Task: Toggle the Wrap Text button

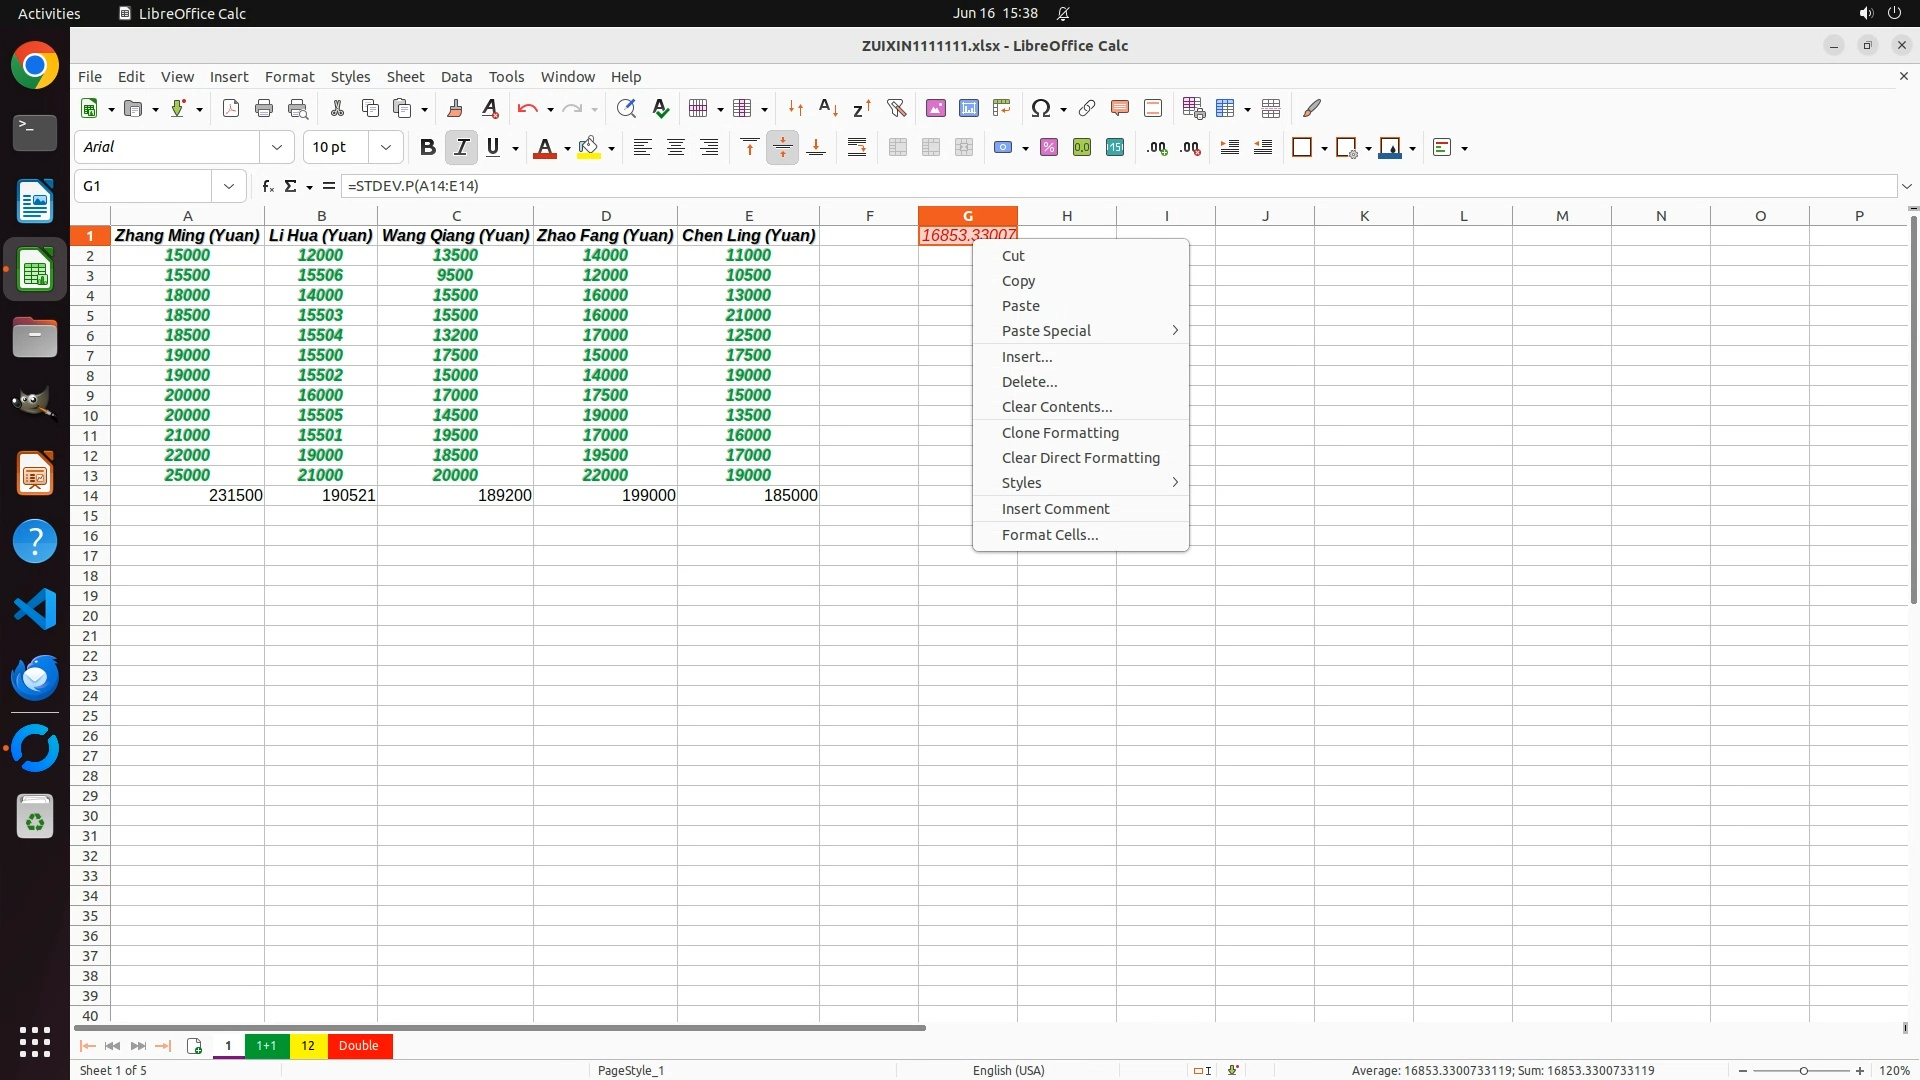Action: 857,148
